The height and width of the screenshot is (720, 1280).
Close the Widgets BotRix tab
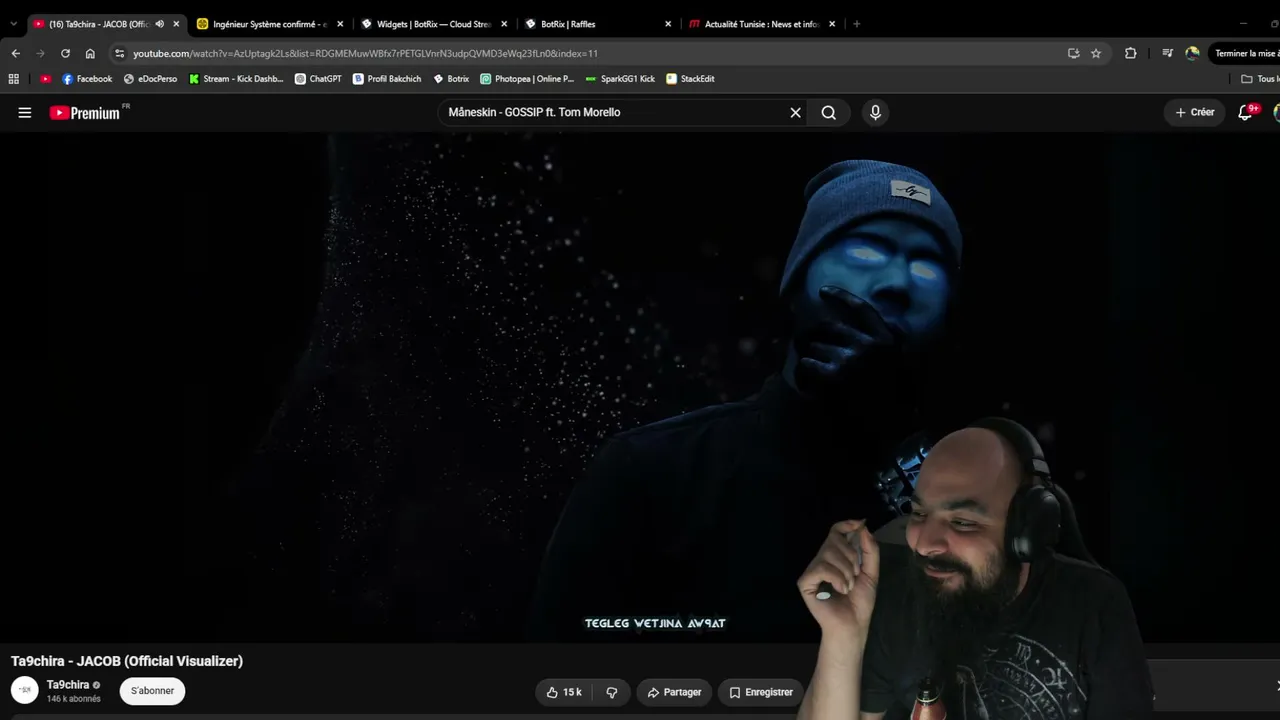click(504, 24)
